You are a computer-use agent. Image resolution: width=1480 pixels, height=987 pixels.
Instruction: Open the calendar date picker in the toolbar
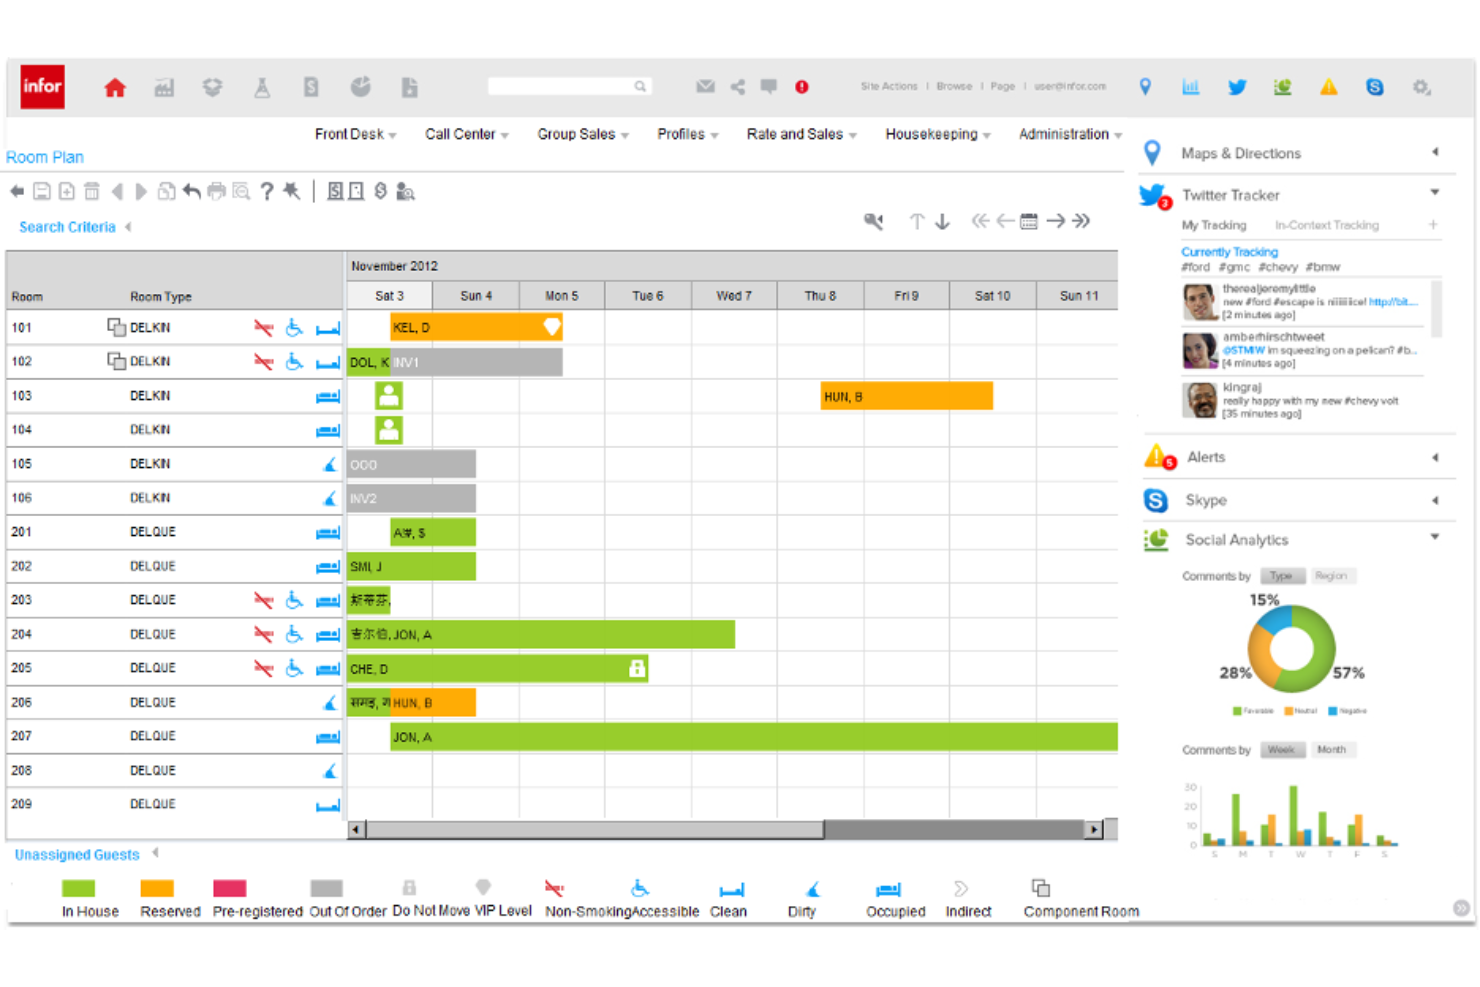click(1029, 221)
